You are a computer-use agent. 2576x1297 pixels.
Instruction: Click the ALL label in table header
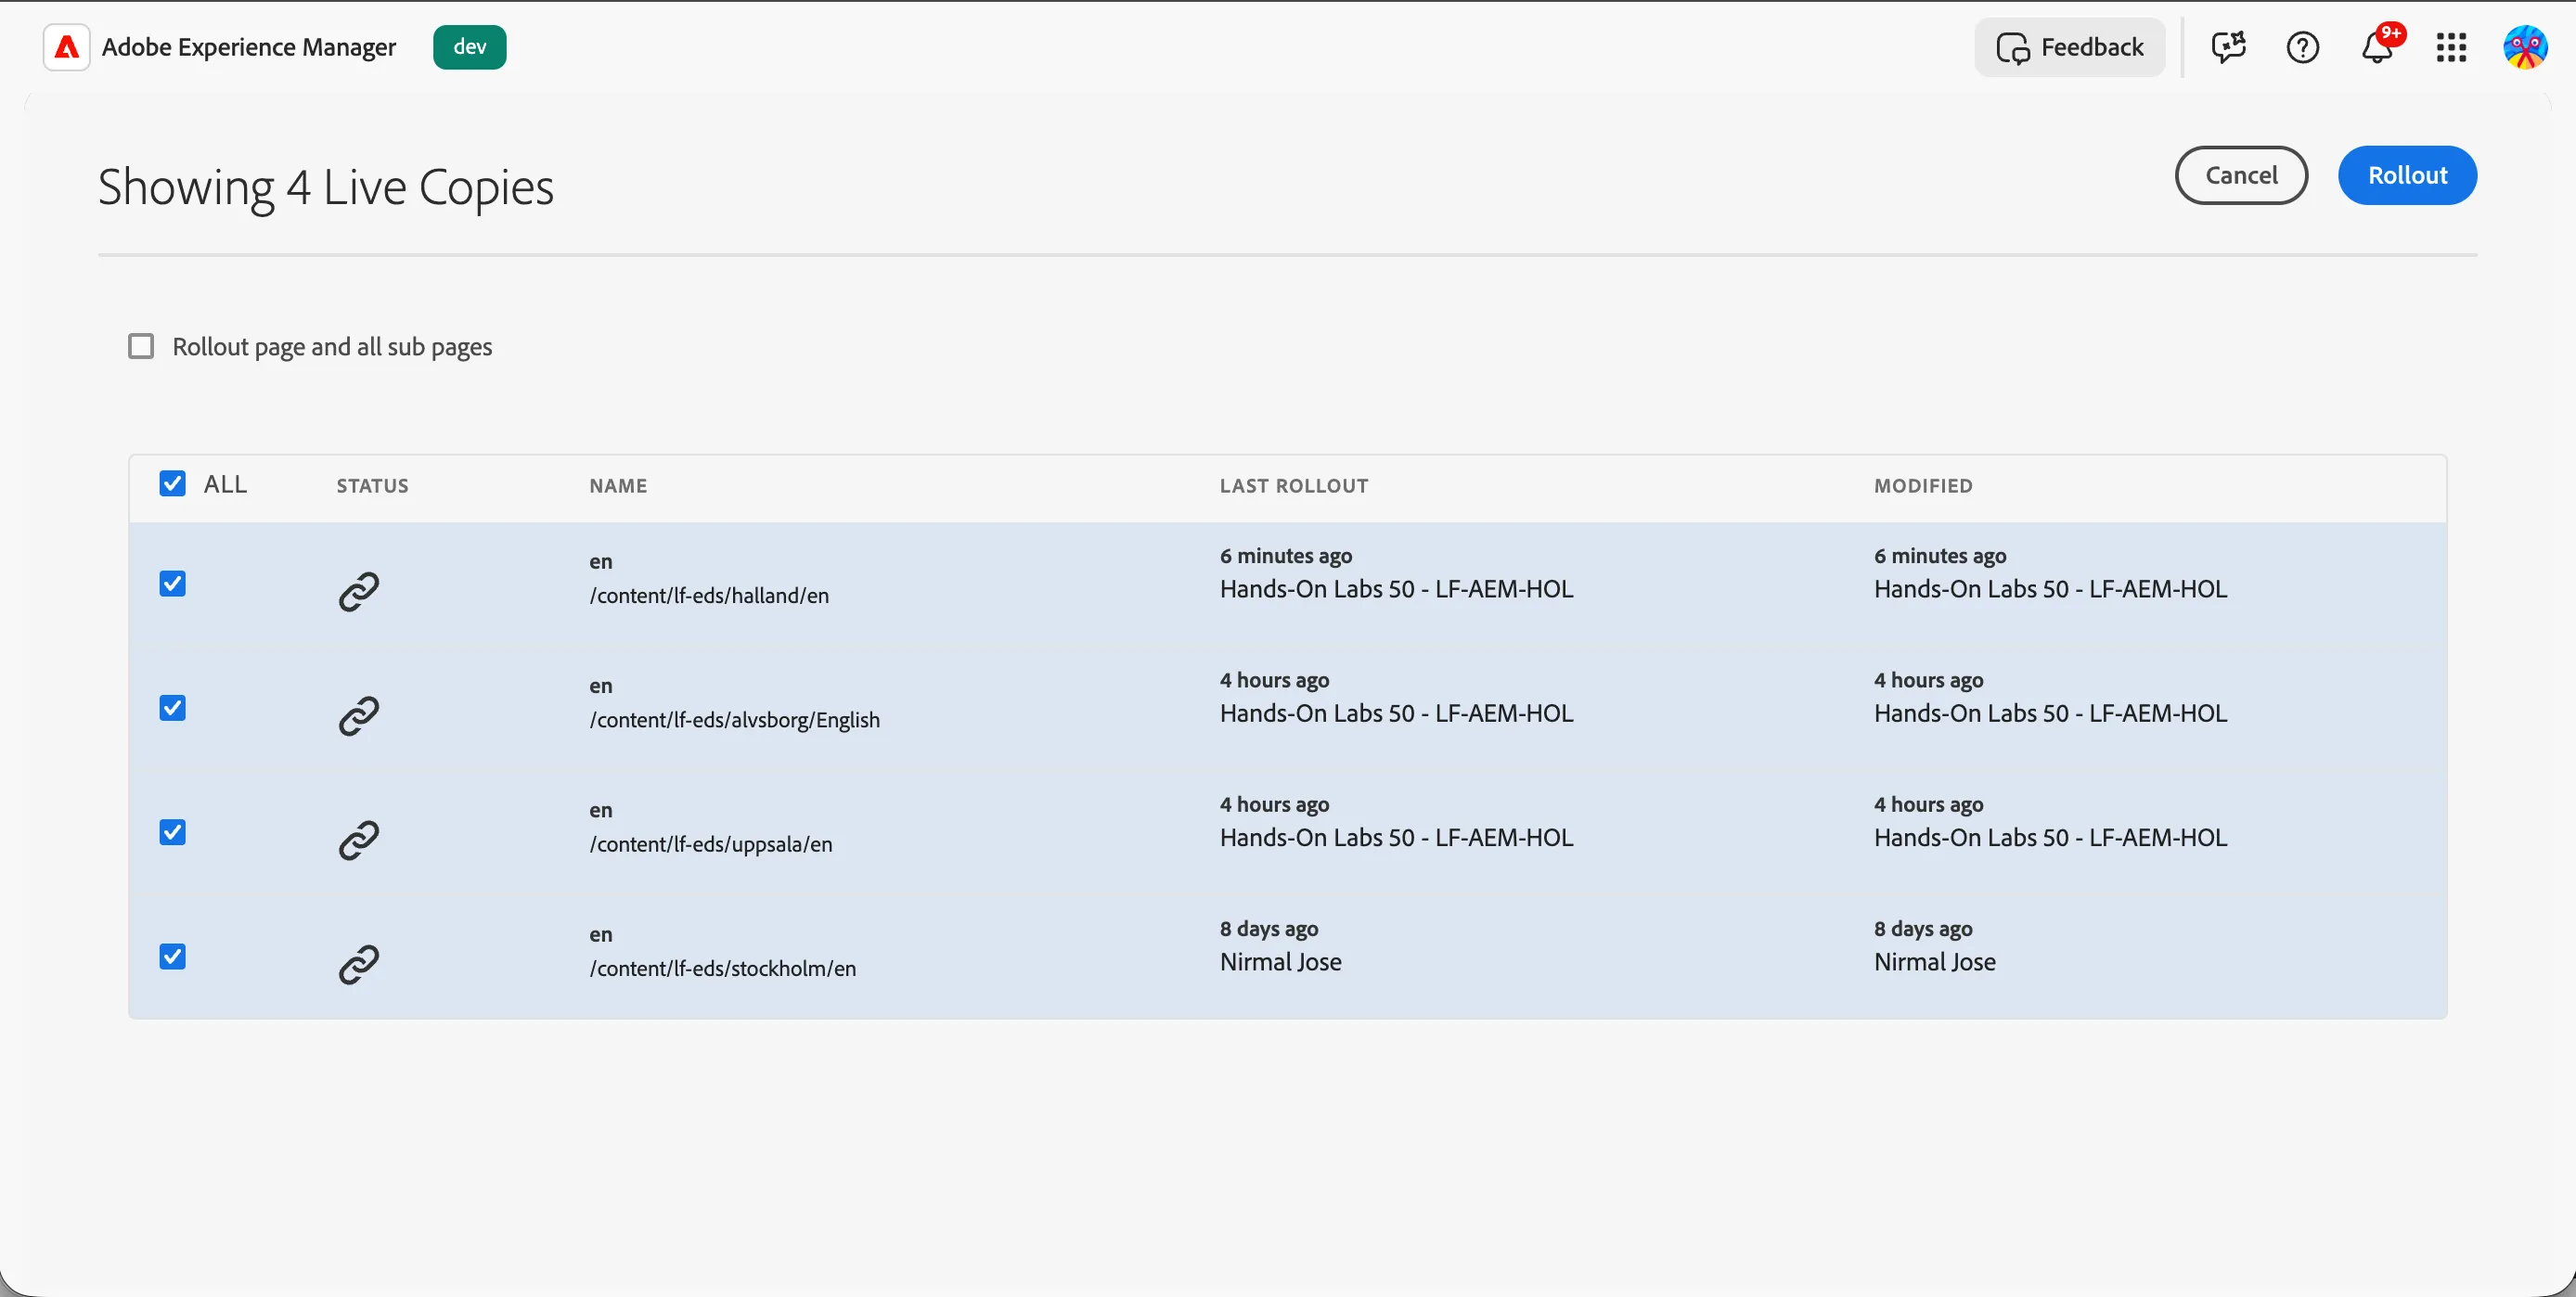tap(225, 484)
